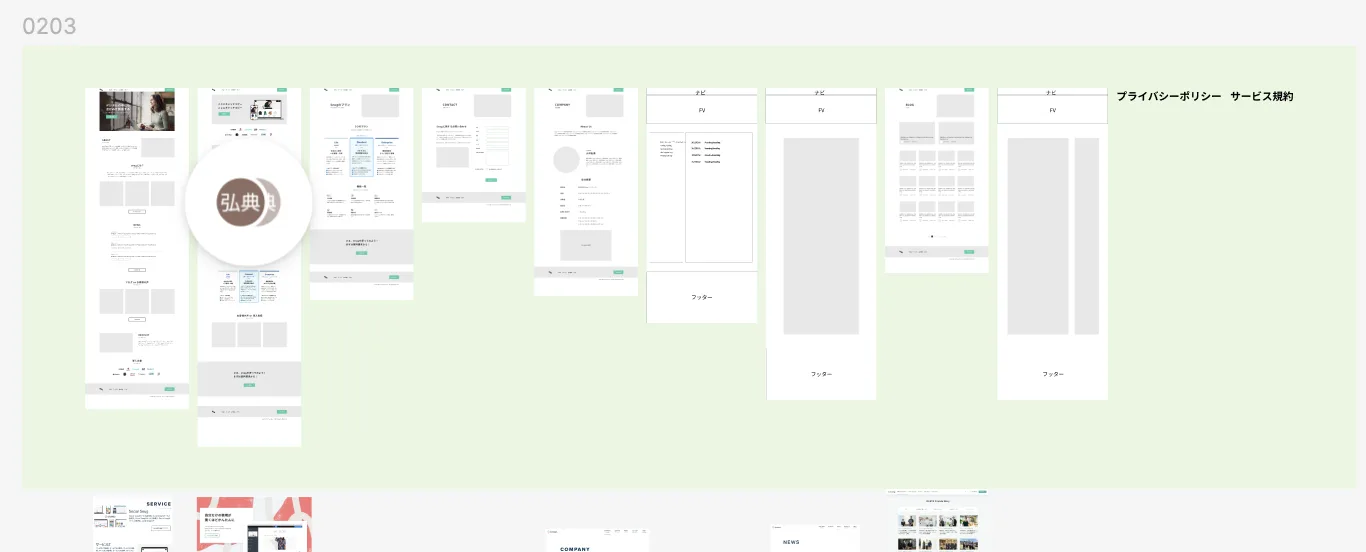Click the プライバシーポリシー text label
This screenshot has width=1366, height=552.
[x=1169, y=96]
